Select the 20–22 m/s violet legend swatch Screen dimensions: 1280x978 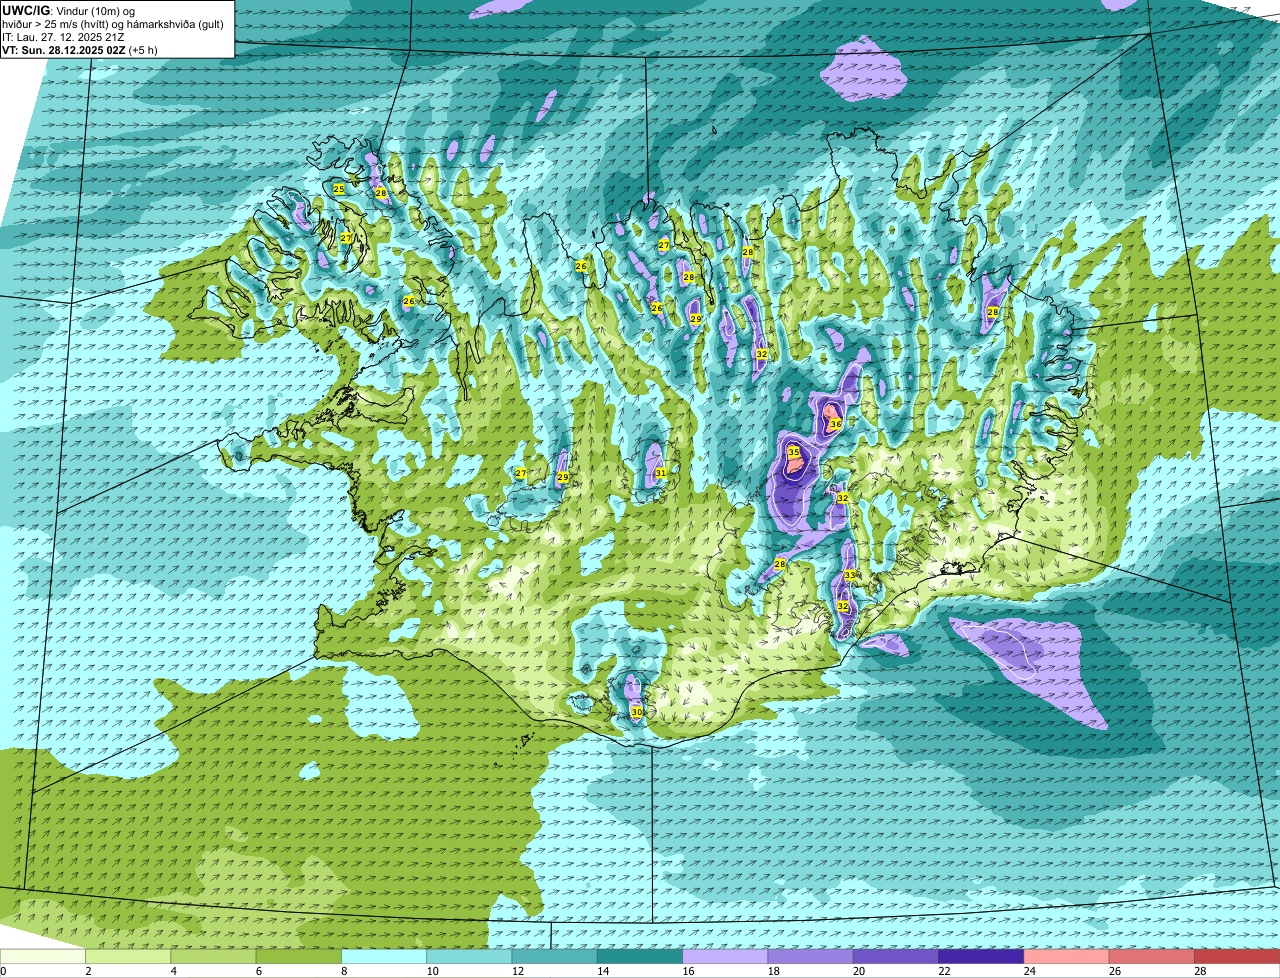(896, 956)
